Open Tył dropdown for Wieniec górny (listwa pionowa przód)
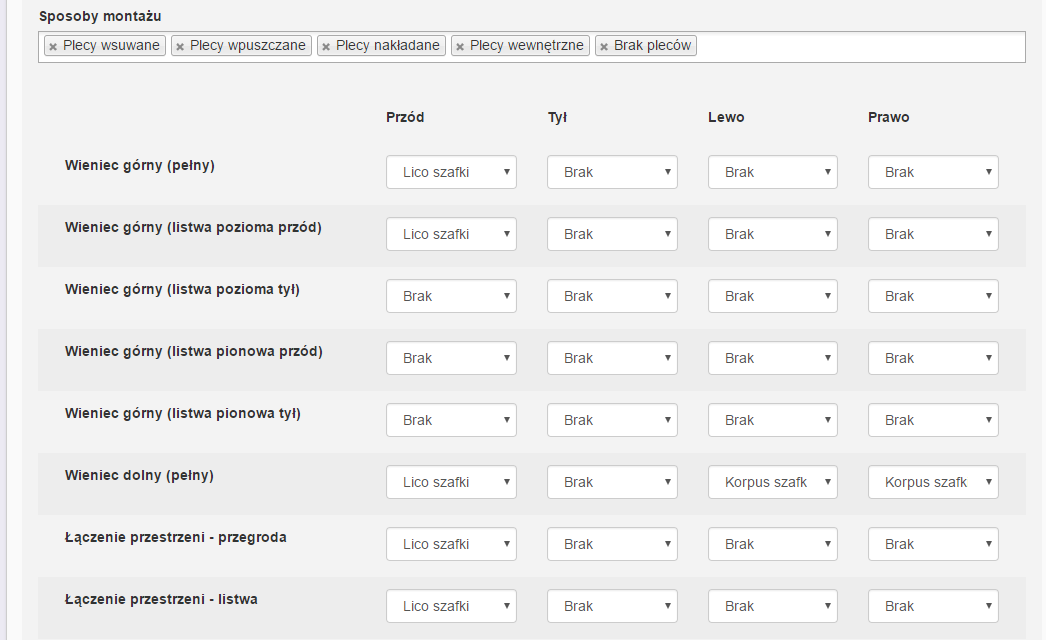The width and height of the screenshot is (1046, 640). point(612,358)
